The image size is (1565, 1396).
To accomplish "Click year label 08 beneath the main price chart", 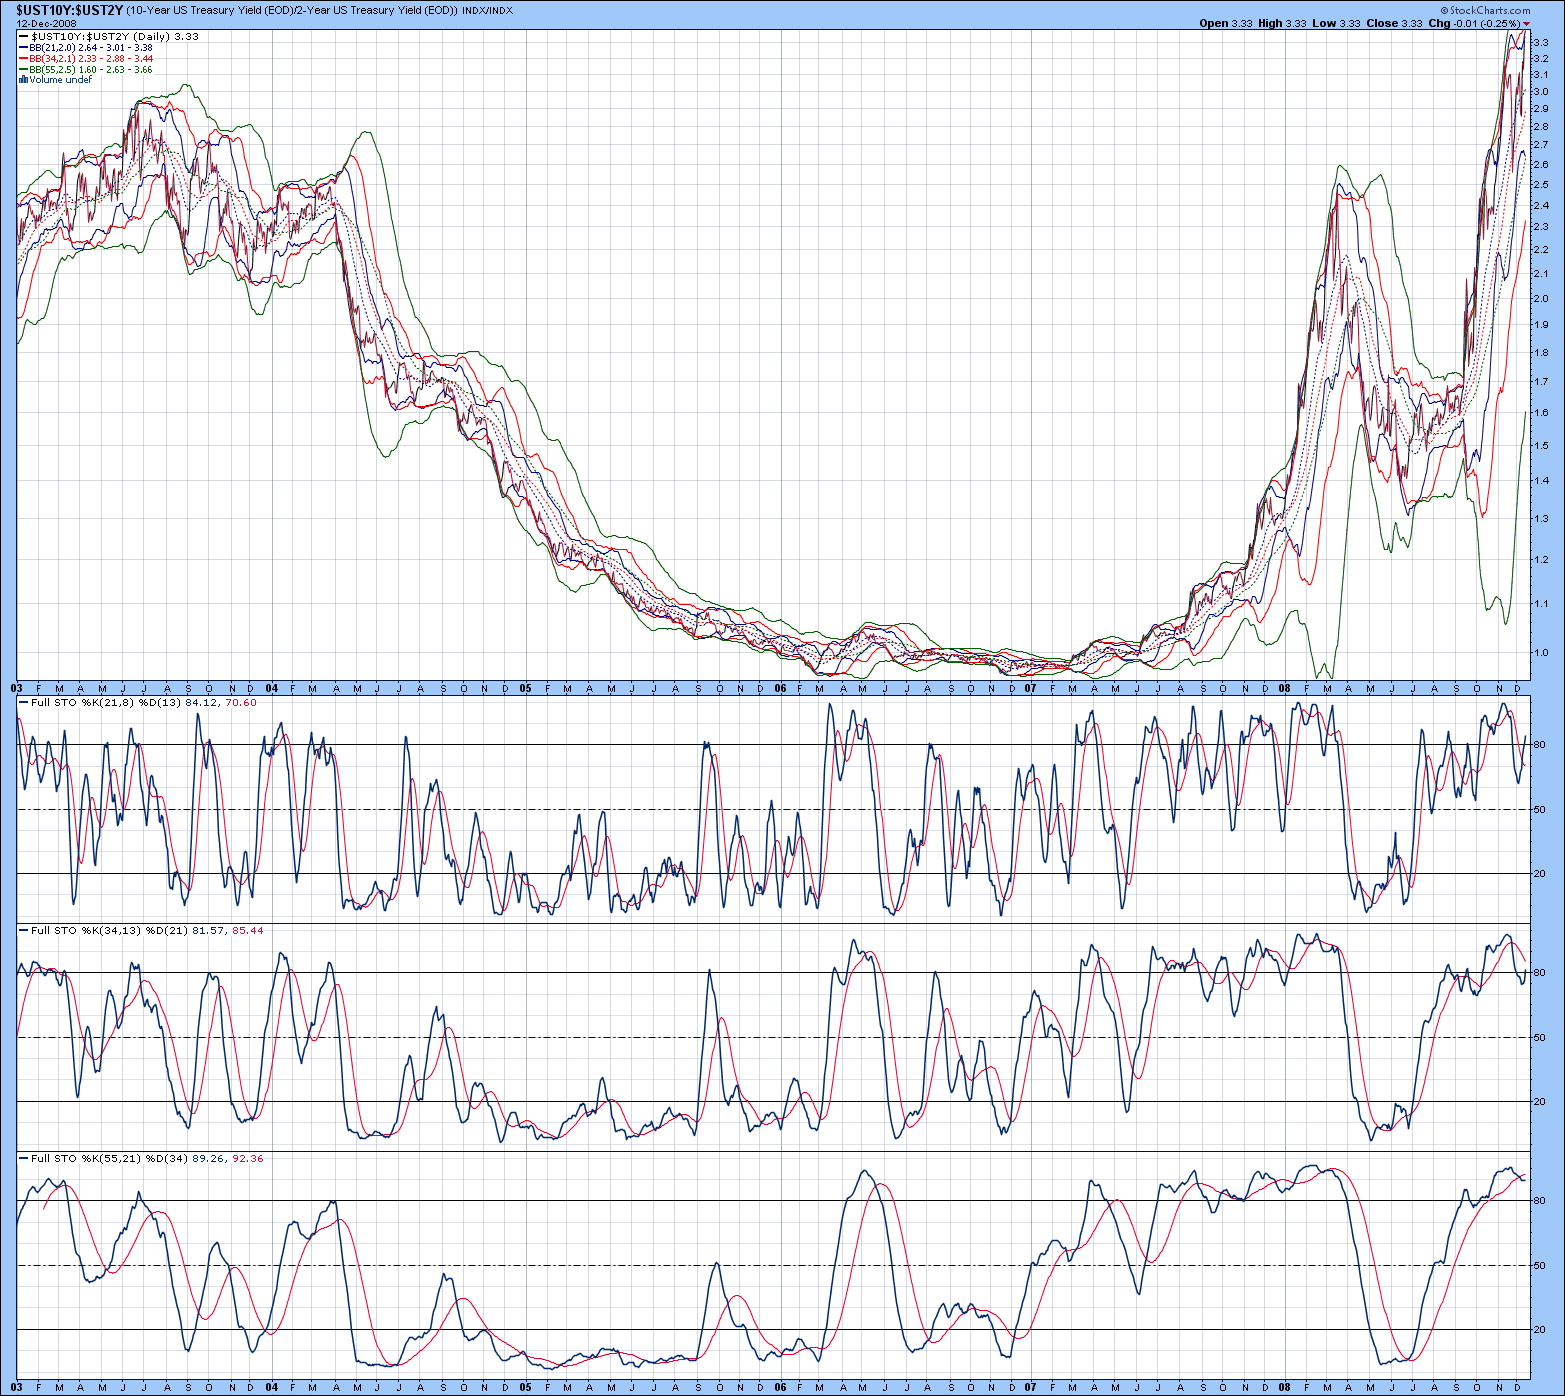I will pyautogui.click(x=1284, y=688).
